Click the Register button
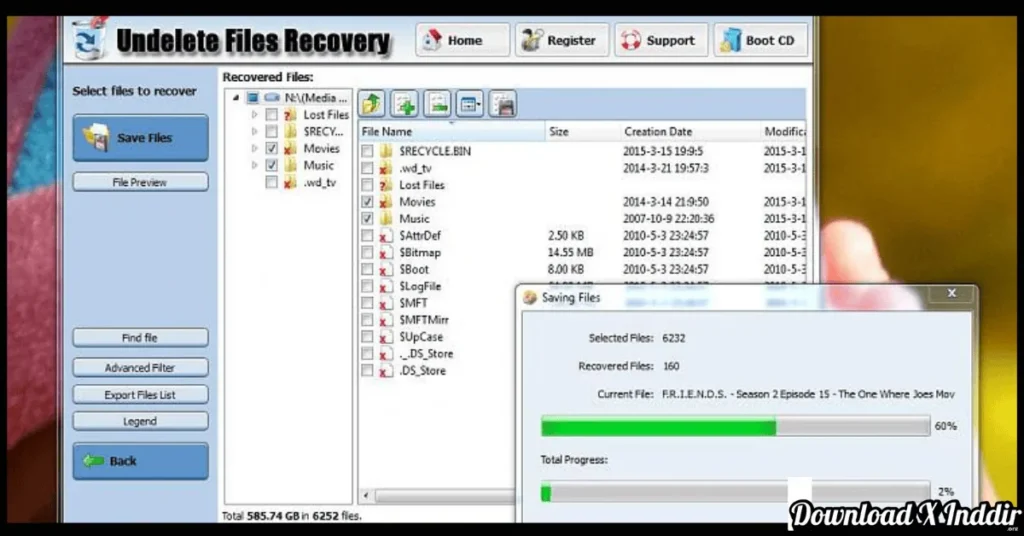This screenshot has height=536, width=1024. [562, 40]
